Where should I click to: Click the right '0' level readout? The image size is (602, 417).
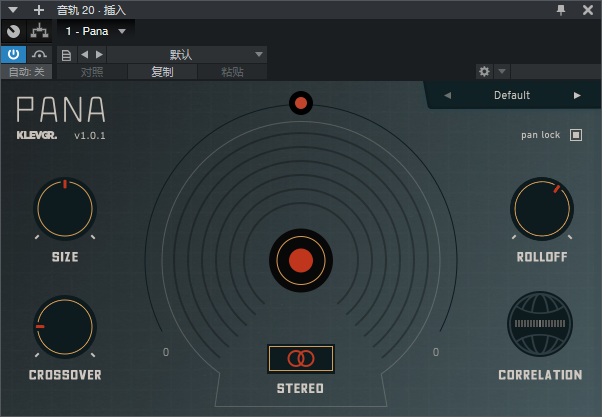click(436, 352)
